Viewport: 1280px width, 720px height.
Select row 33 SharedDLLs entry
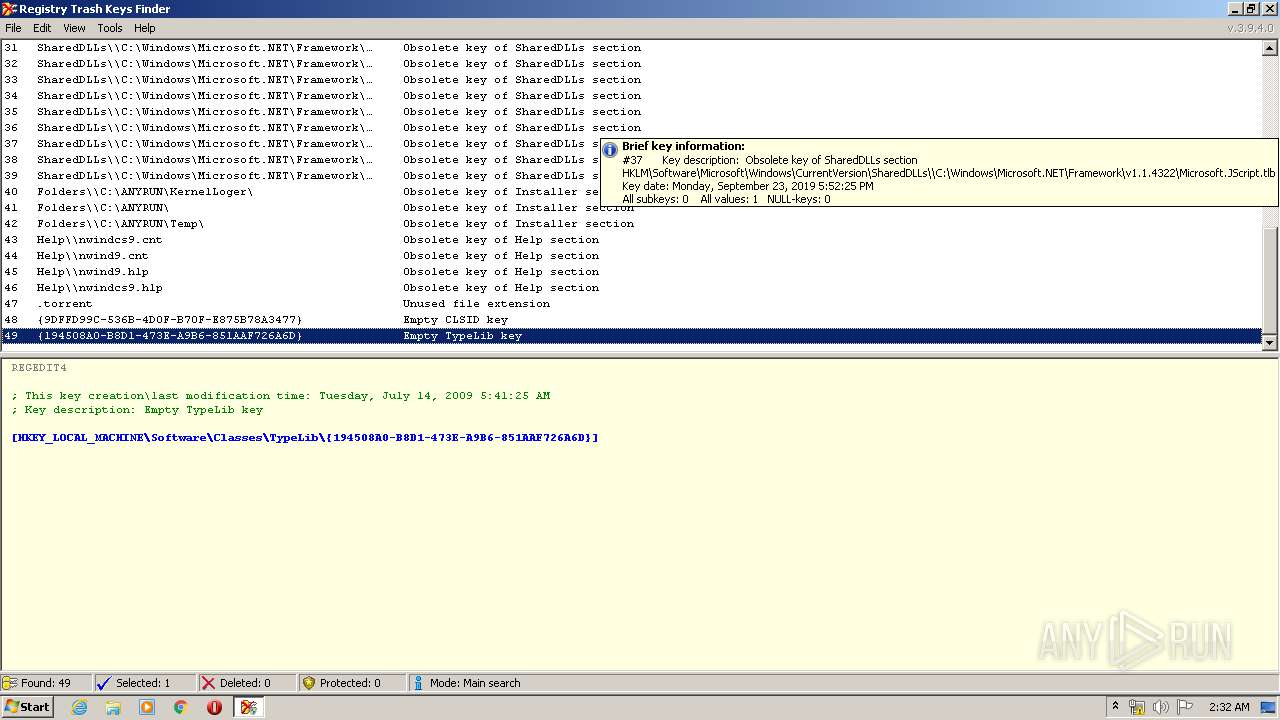pos(632,80)
